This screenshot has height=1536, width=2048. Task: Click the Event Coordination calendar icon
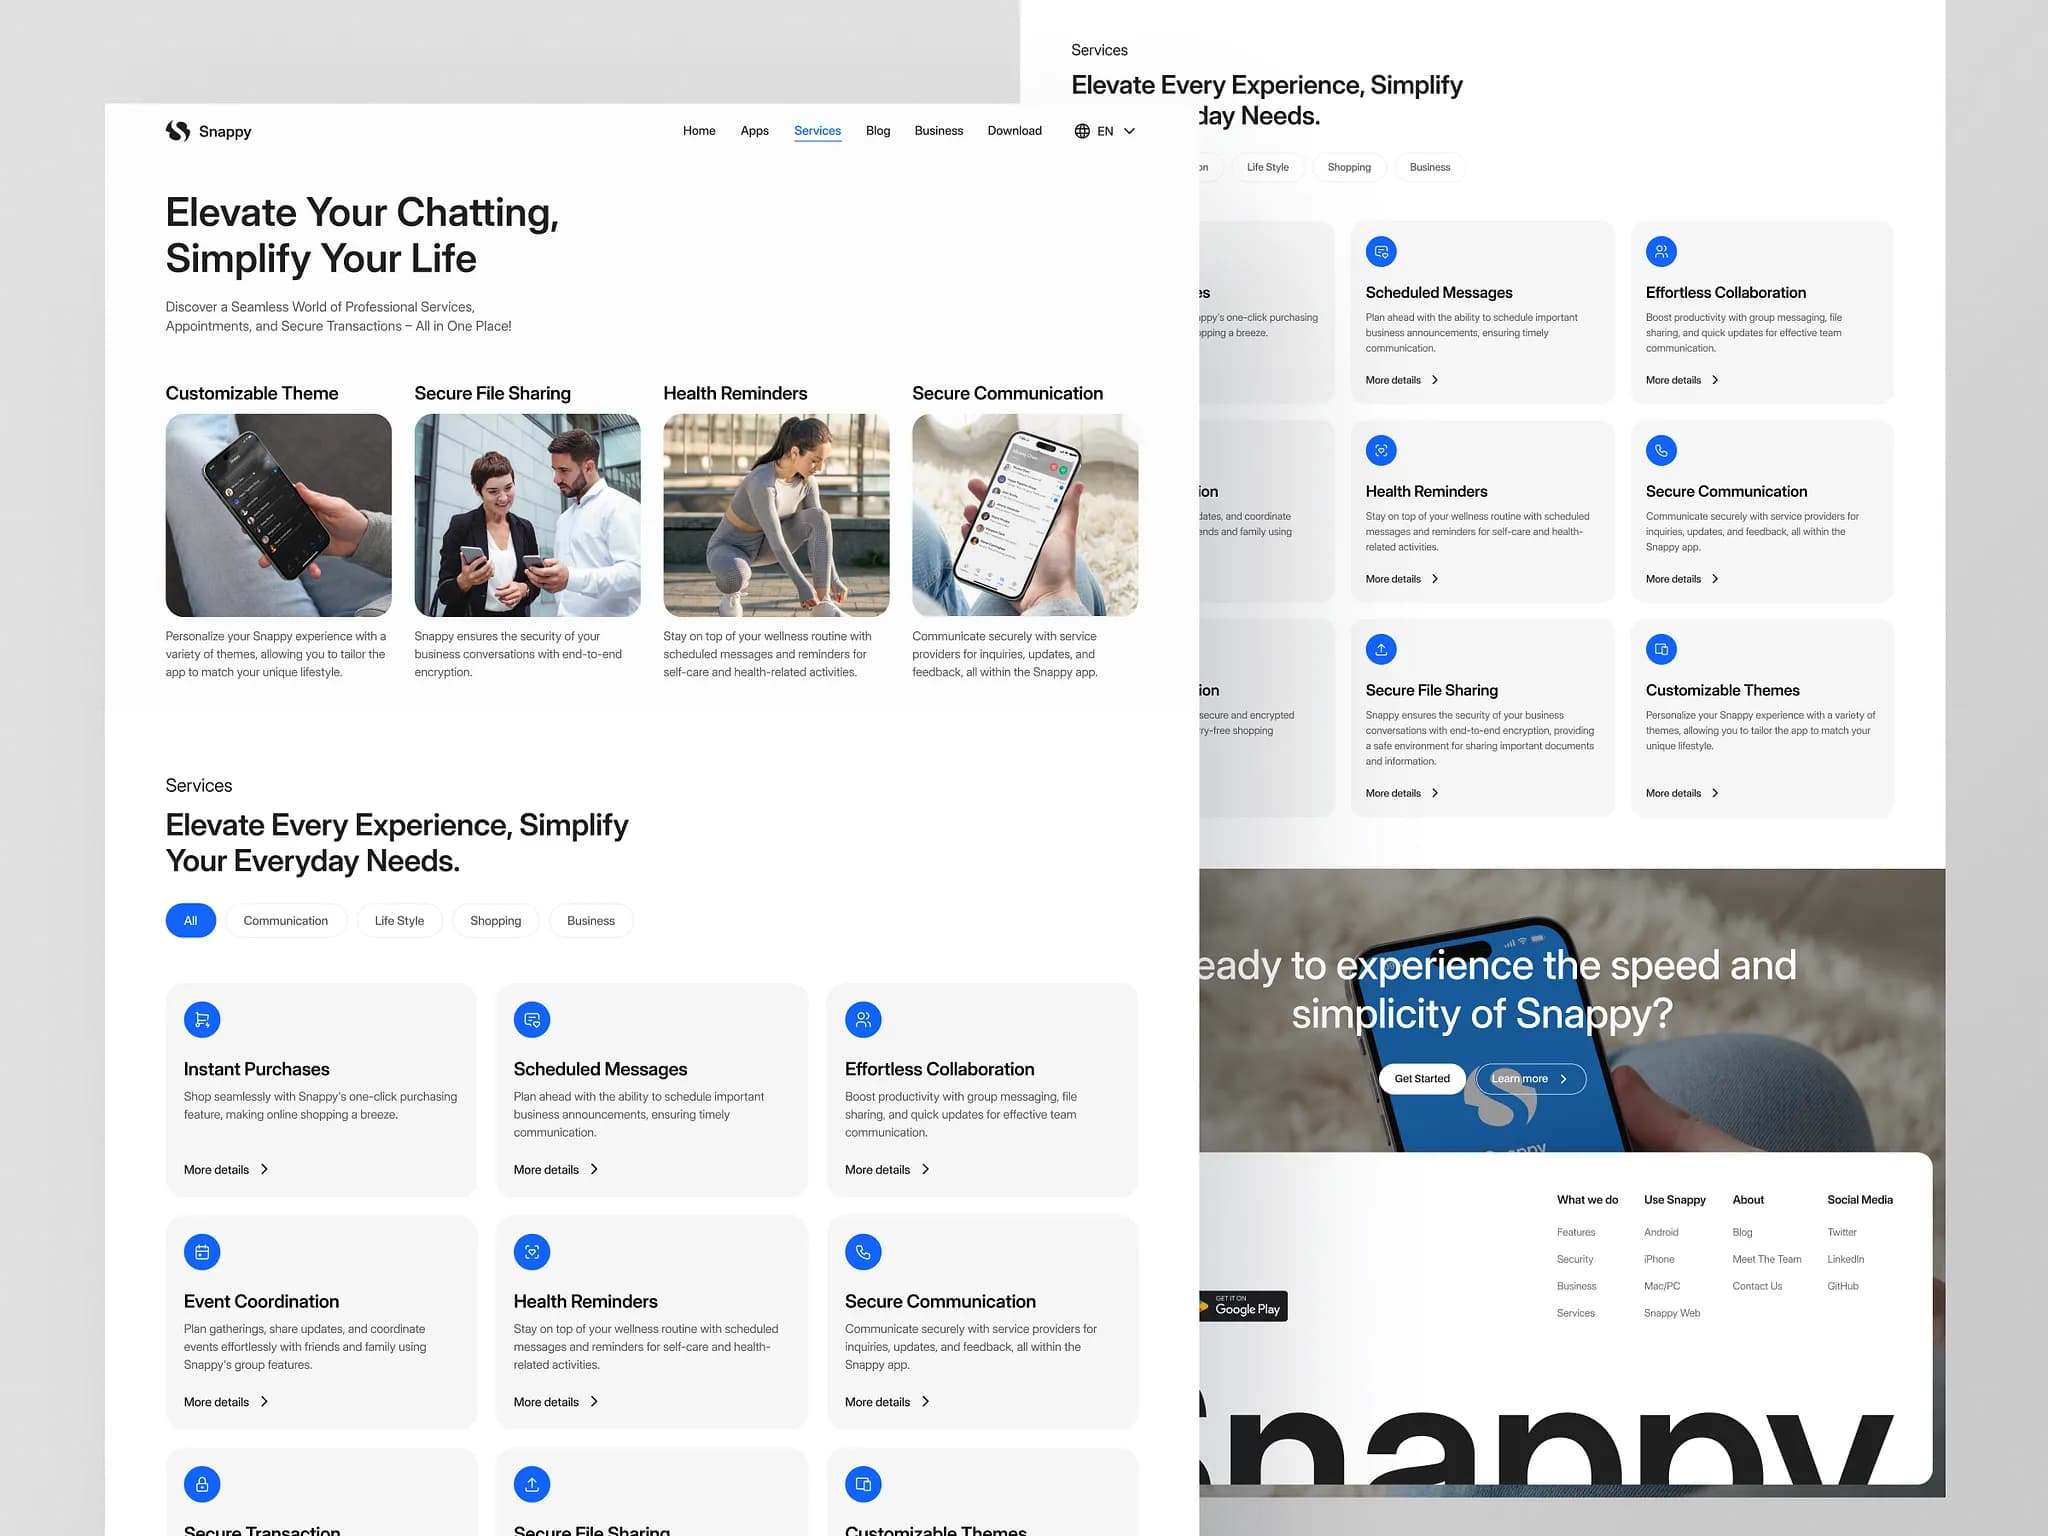click(x=202, y=1252)
